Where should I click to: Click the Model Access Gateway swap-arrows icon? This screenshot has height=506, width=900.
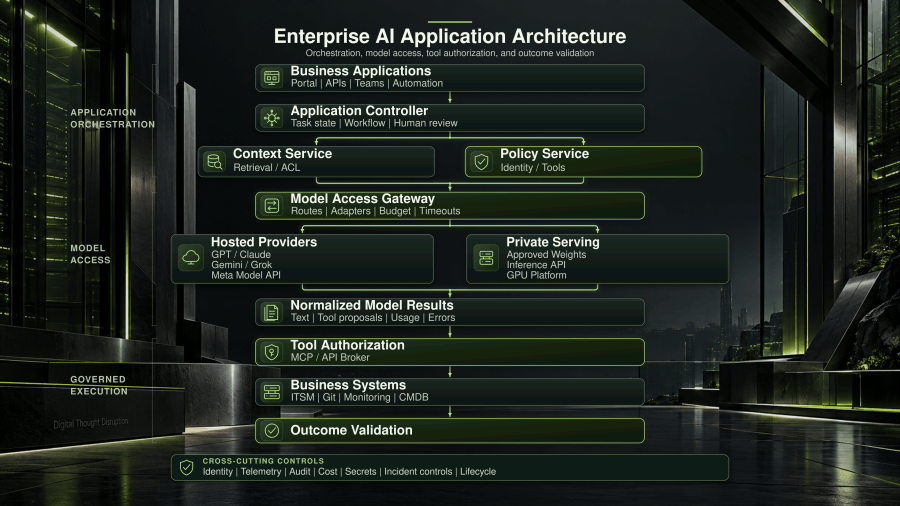(x=271, y=205)
